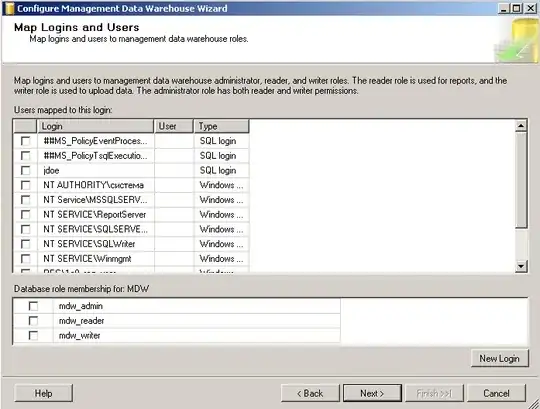Proceed with the Next button
The height and width of the screenshot is (409, 540).
click(x=372, y=393)
